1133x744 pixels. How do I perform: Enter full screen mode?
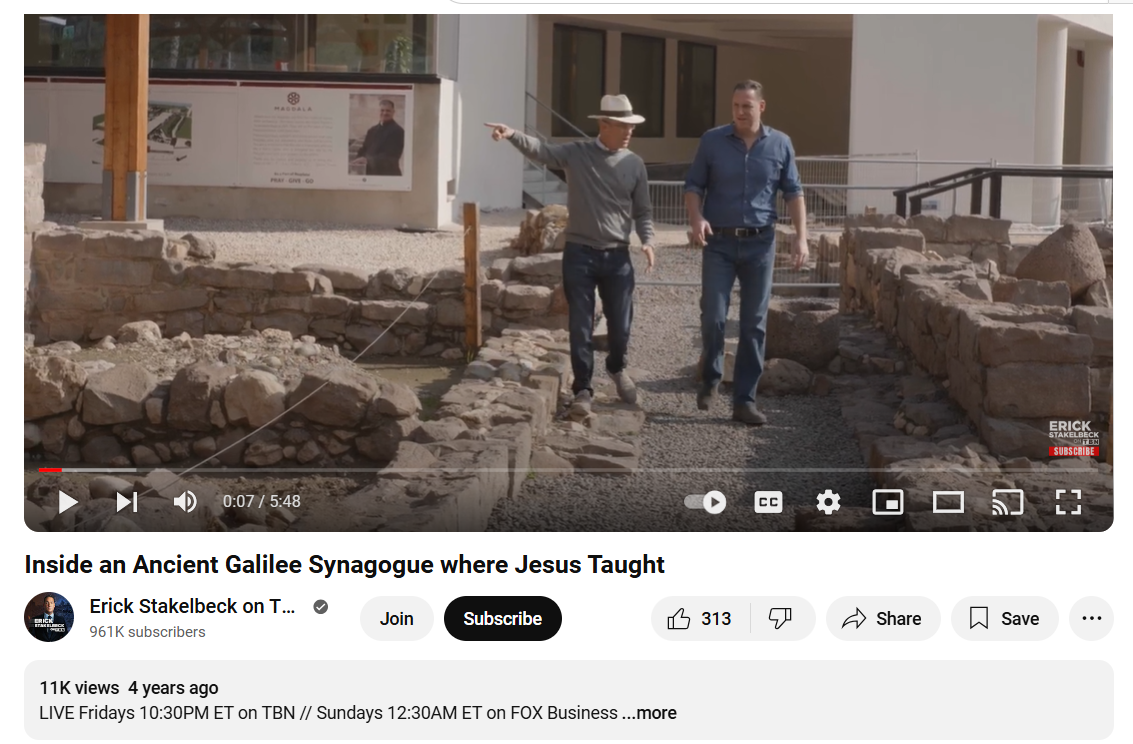tap(1068, 502)
